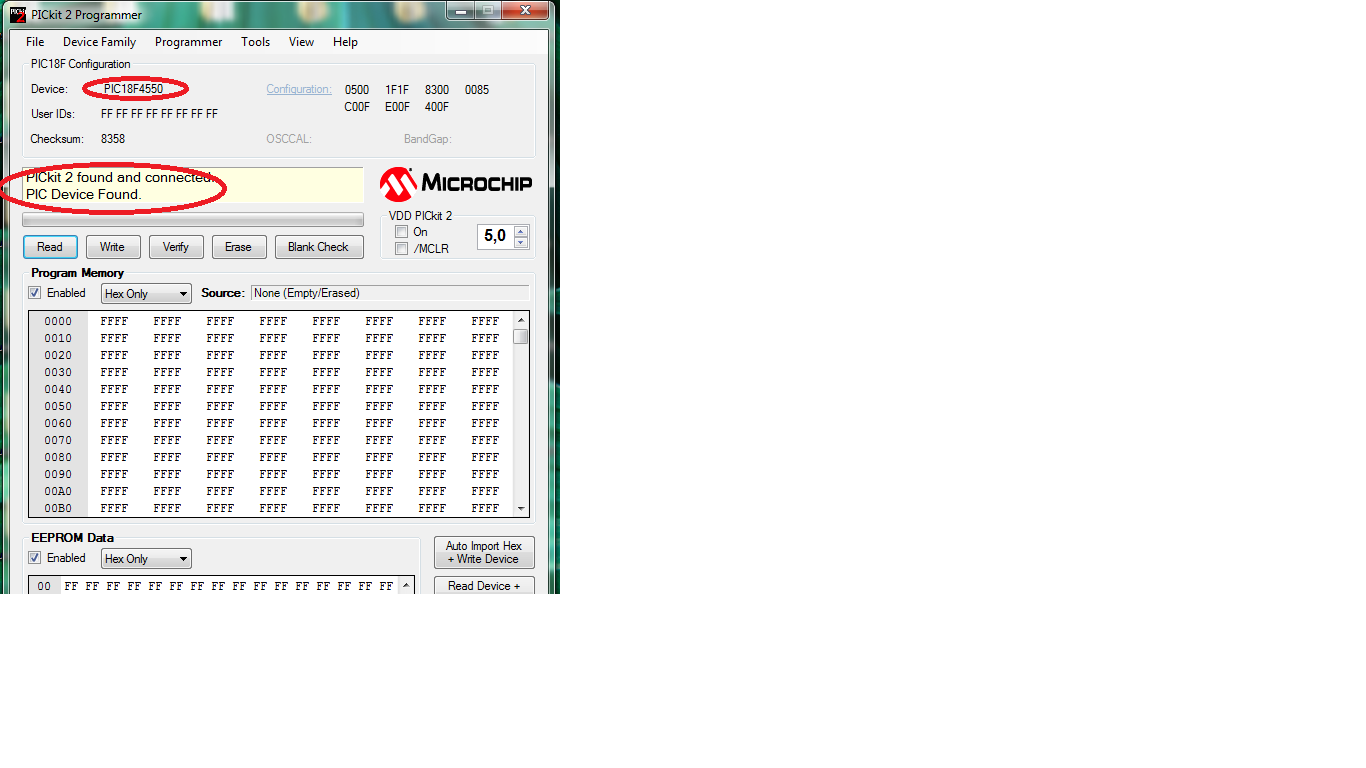1366x768 pixels.
Task: Click configuration word E00F
Action: tap(397, 107)
